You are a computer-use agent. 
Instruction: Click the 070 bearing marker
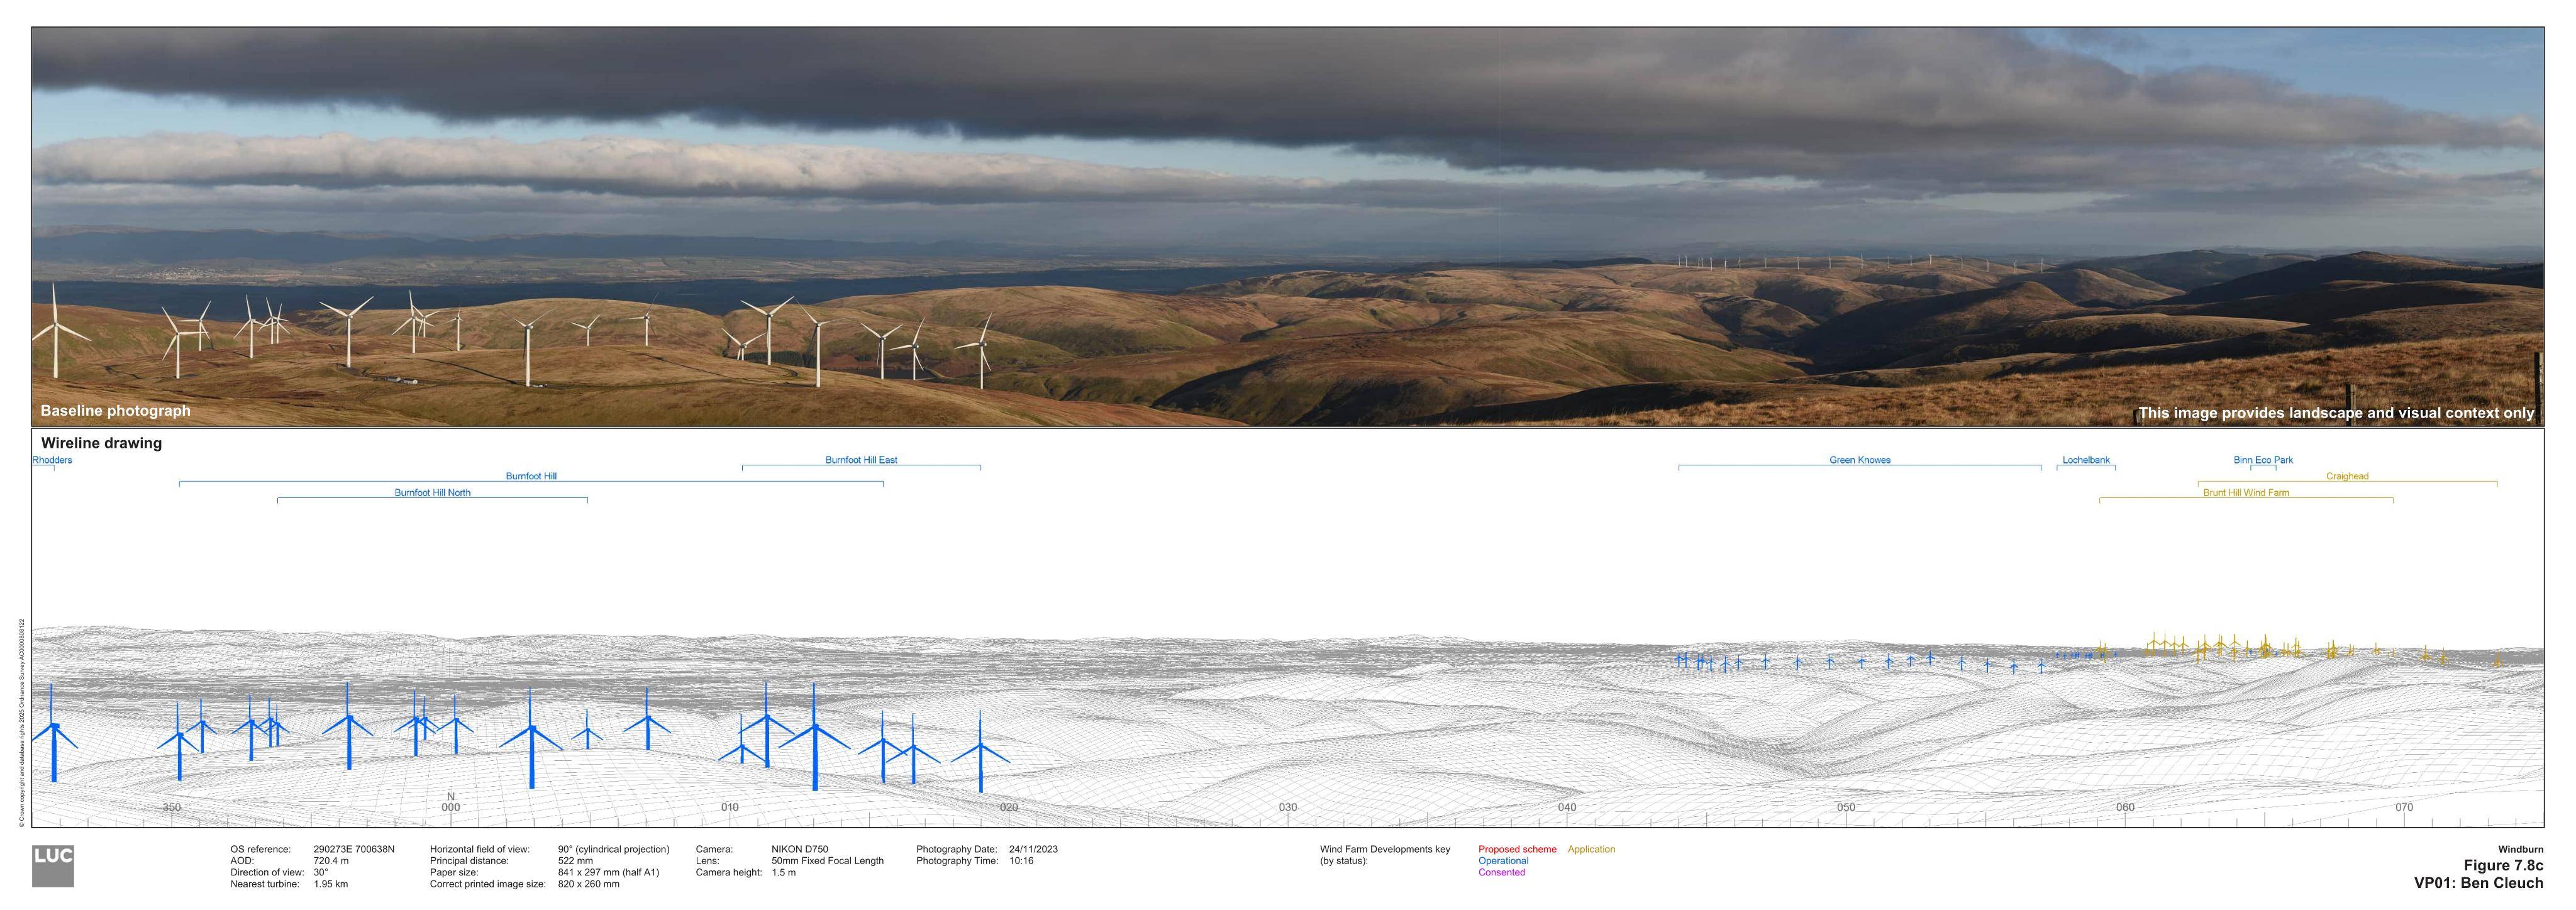pyautogui.click(x=2404, y=807)
